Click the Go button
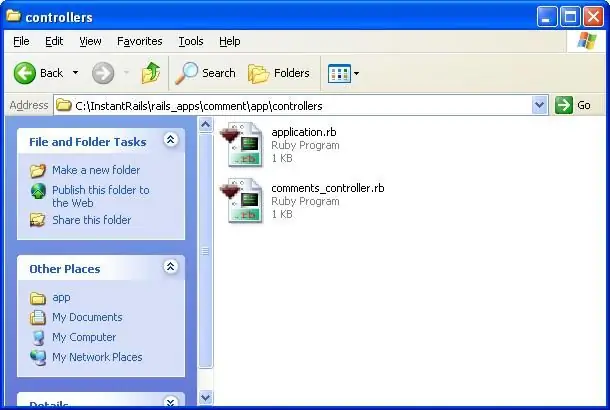 573,105
